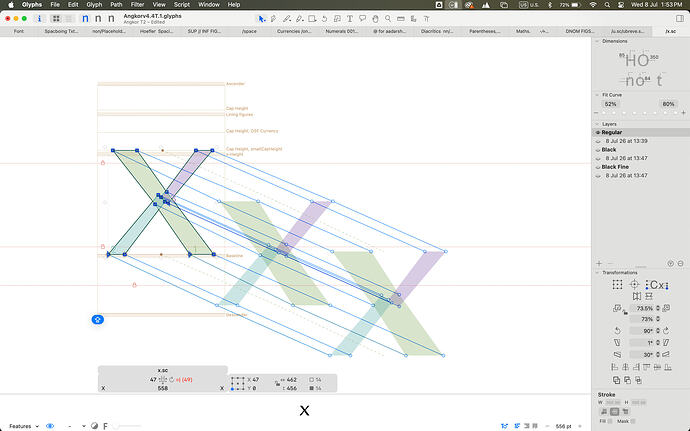Add a new layer with plus button
Viewport: 690px width, 431px height.
[x=599, y=263]
